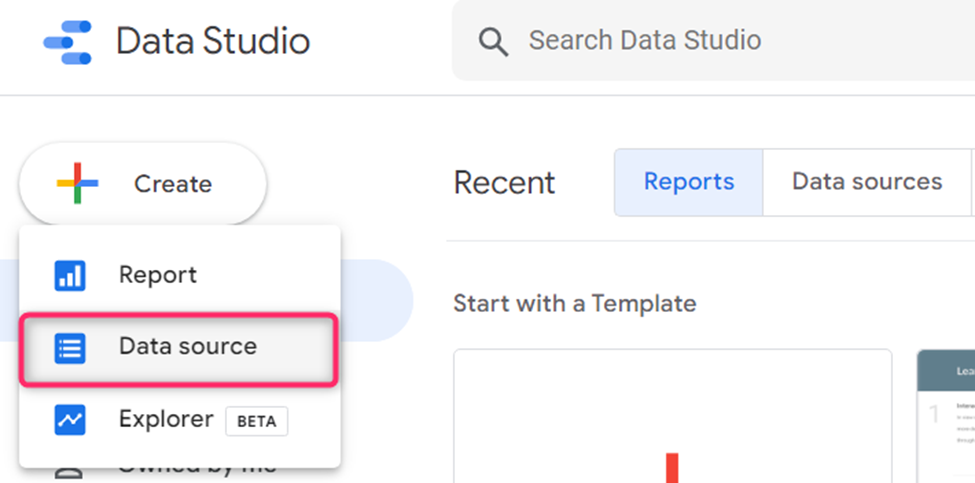The width and height of the screenshot is (975, 483).
Task: Focus the Search Data Studio field
Action: [x=713, y=40]
